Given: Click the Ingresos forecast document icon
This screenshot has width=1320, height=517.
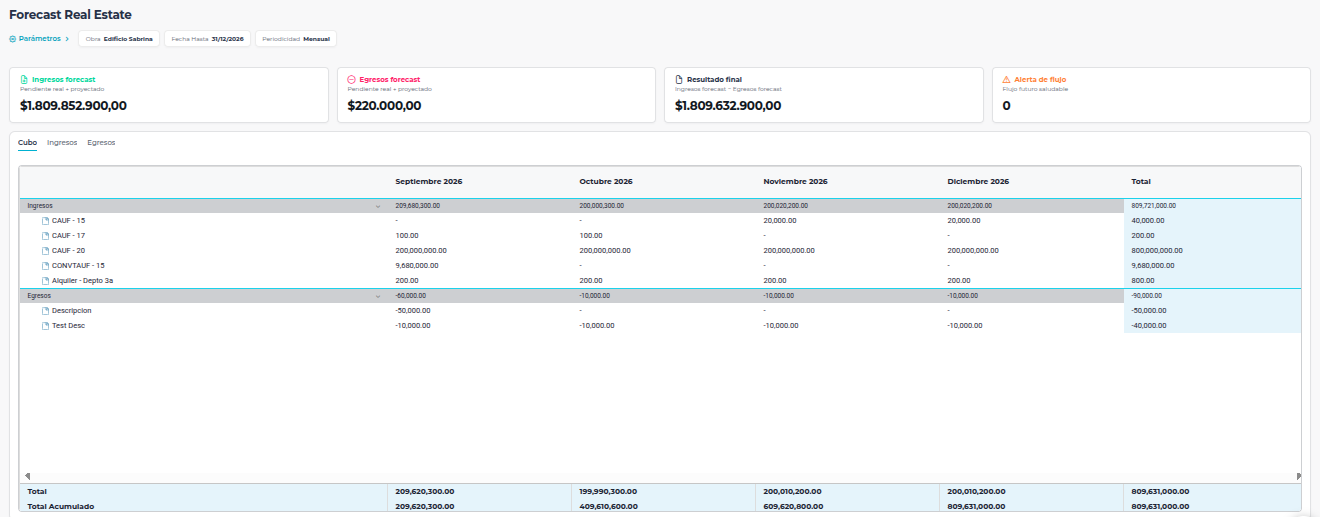Looking at the screenshot, I should (x=24, y=79).
